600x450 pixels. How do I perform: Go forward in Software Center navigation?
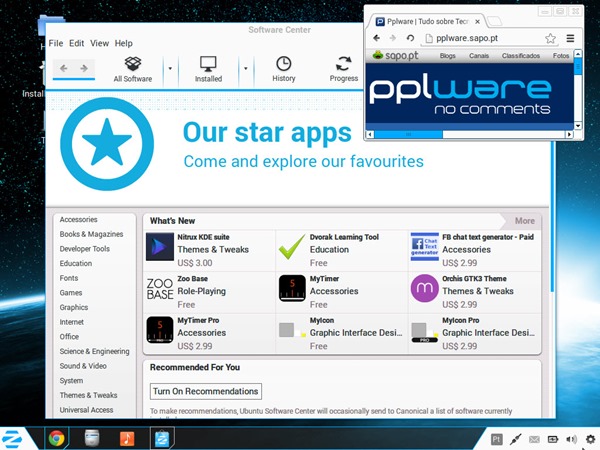(84, 68)
